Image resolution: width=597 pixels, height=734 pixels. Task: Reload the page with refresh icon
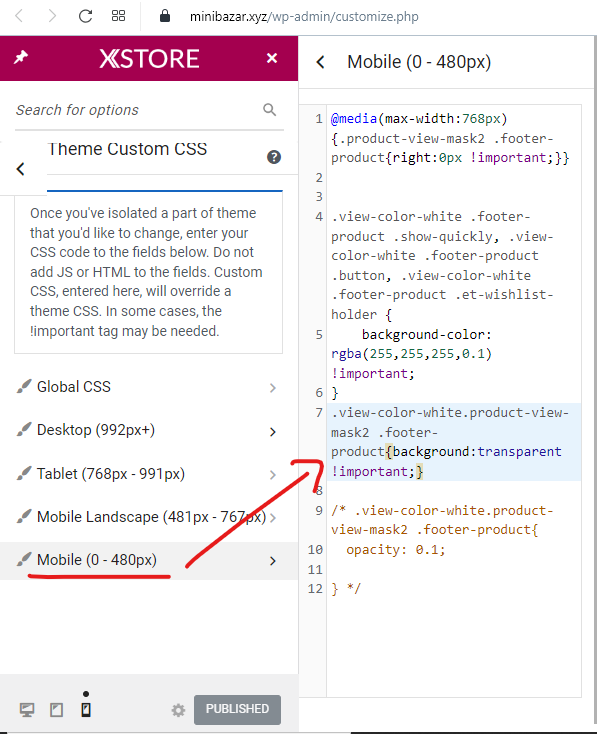(85, 16)
